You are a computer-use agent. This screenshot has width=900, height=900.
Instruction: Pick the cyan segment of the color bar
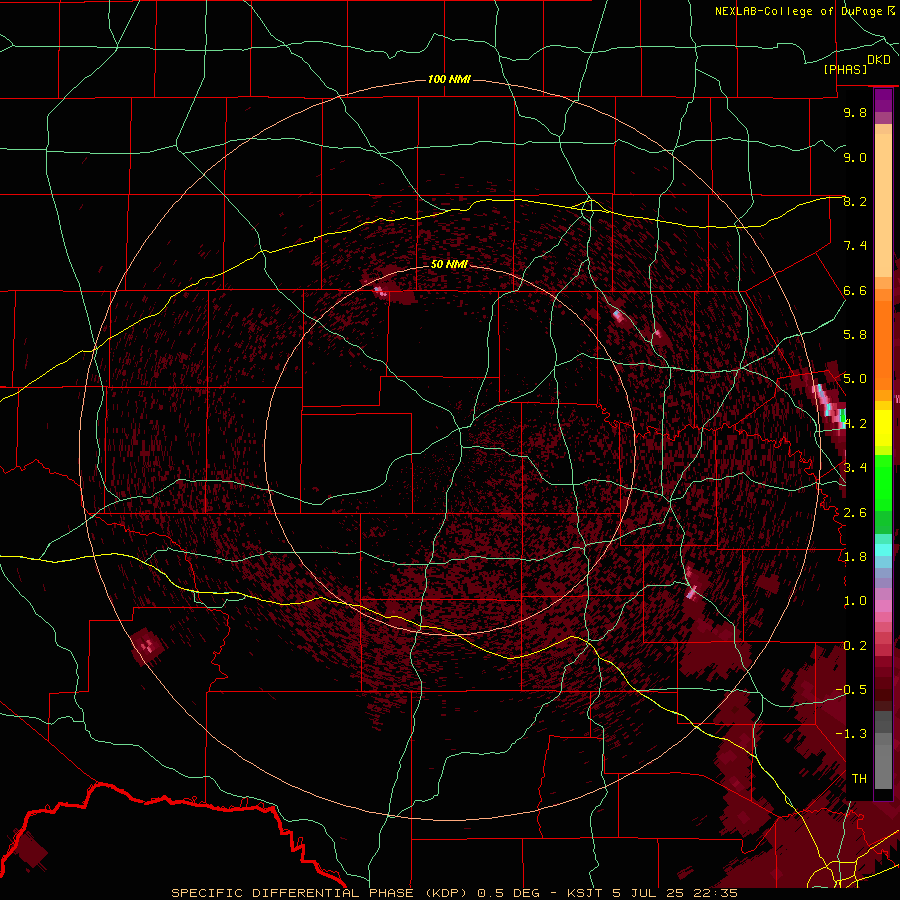[883, 550]
